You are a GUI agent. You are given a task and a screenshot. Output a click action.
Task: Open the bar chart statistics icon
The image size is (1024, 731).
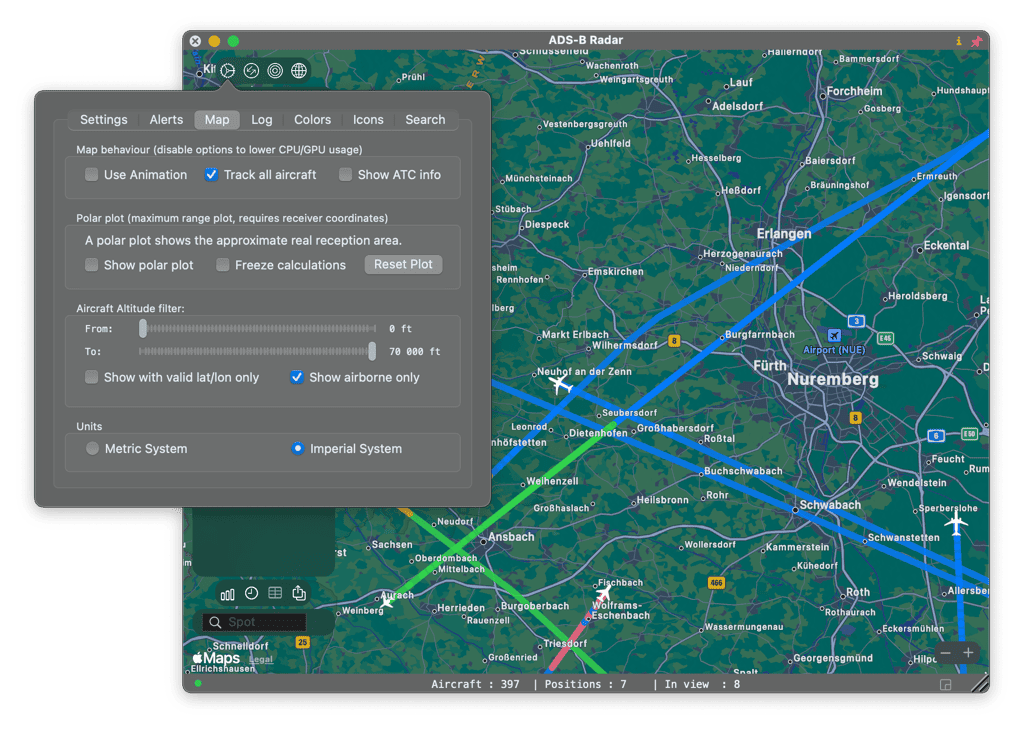tap(228, 592)
